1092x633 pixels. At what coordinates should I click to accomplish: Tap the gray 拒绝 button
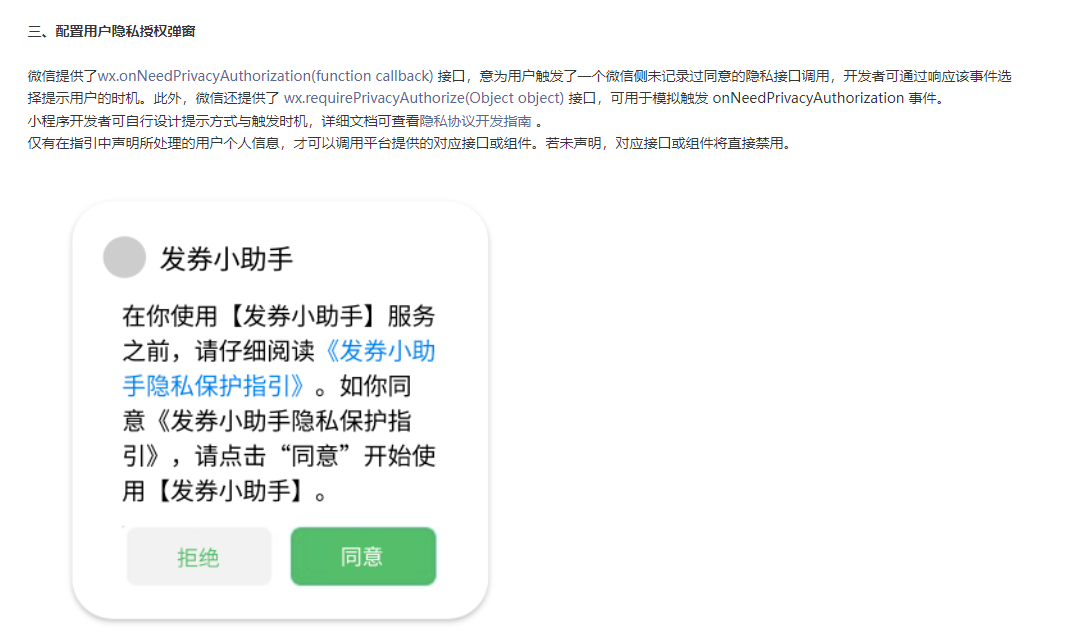[x=198, y=557]
